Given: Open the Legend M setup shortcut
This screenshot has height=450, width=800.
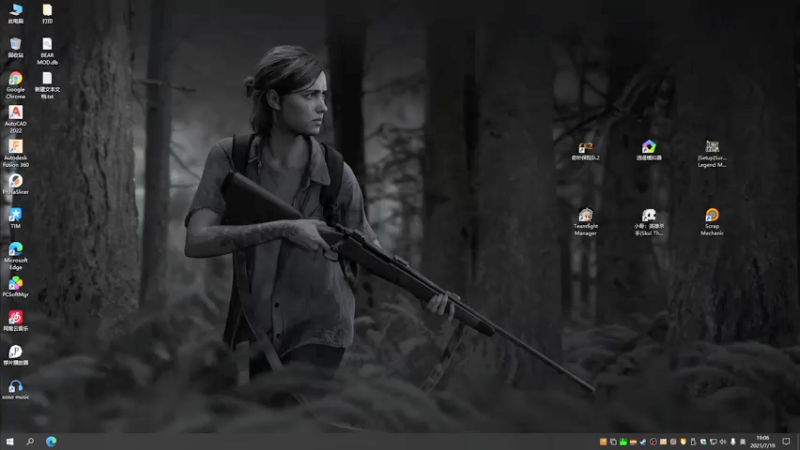Looking at the screenshot, I should [x=712, y=154].
